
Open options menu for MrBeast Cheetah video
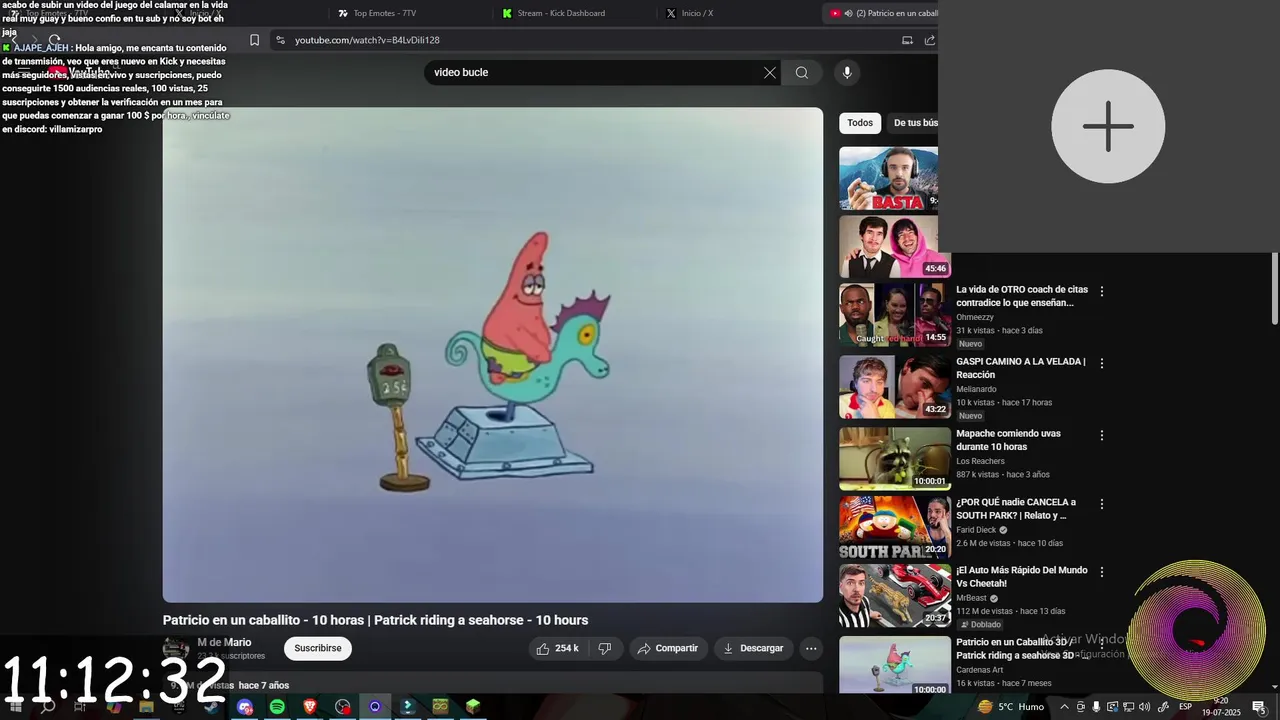tap(1102, 572)
